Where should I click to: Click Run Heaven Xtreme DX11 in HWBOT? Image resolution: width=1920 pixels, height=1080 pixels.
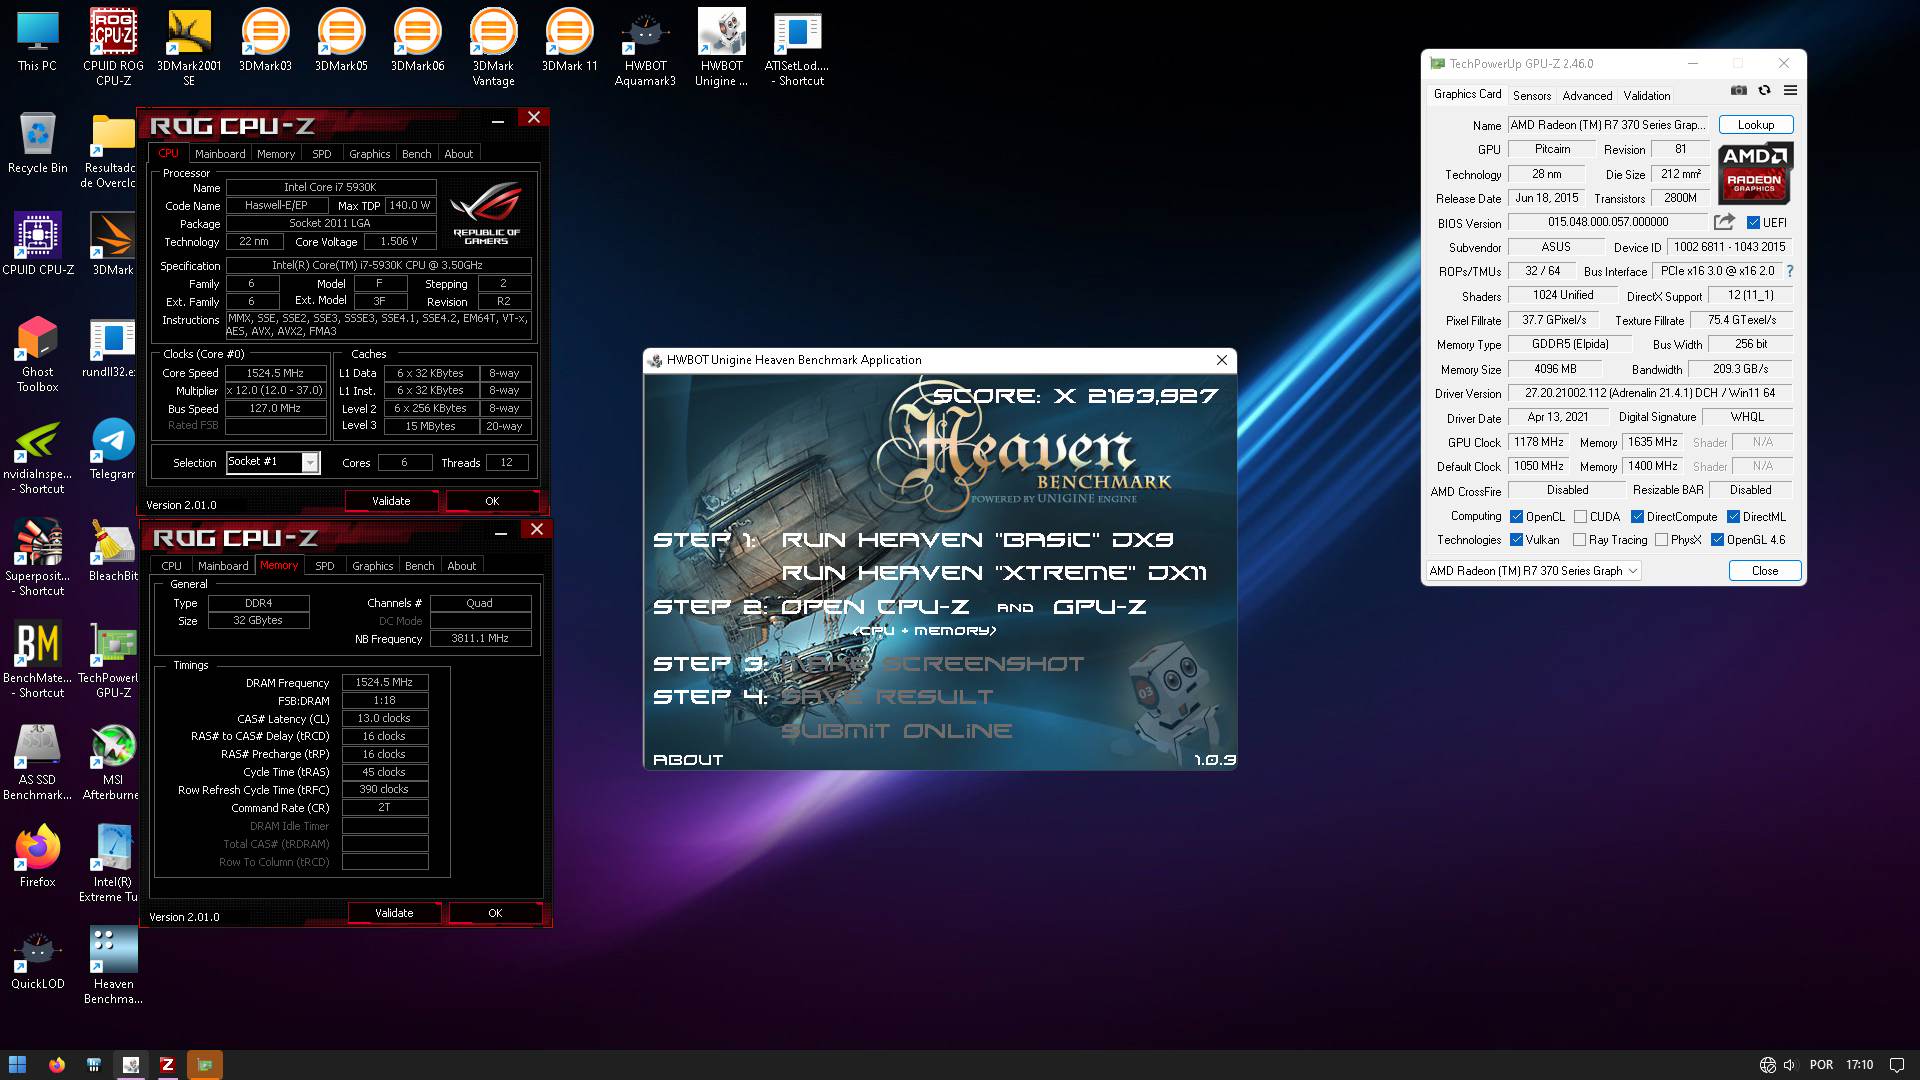point(994,573)
